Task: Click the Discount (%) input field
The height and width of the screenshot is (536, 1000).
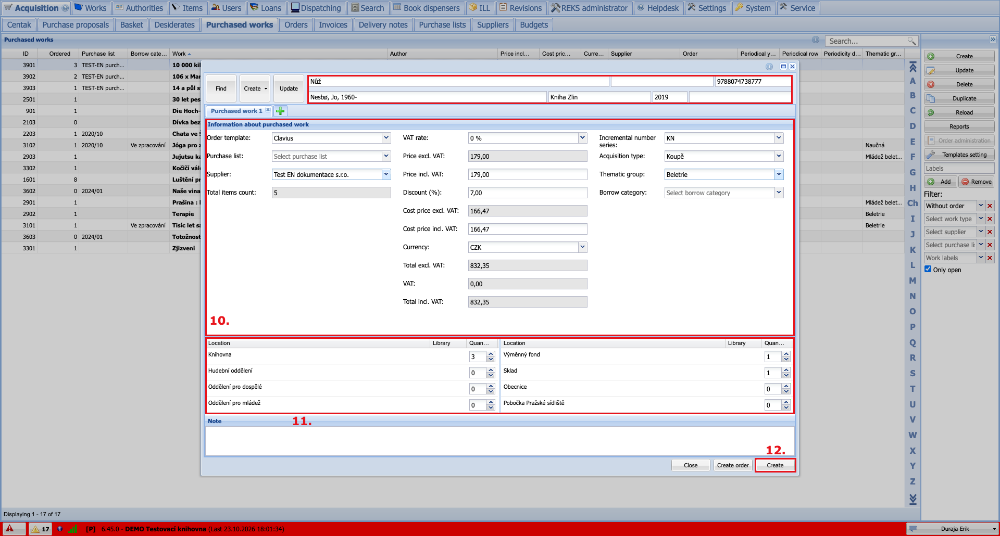Action: pos(527,192)
